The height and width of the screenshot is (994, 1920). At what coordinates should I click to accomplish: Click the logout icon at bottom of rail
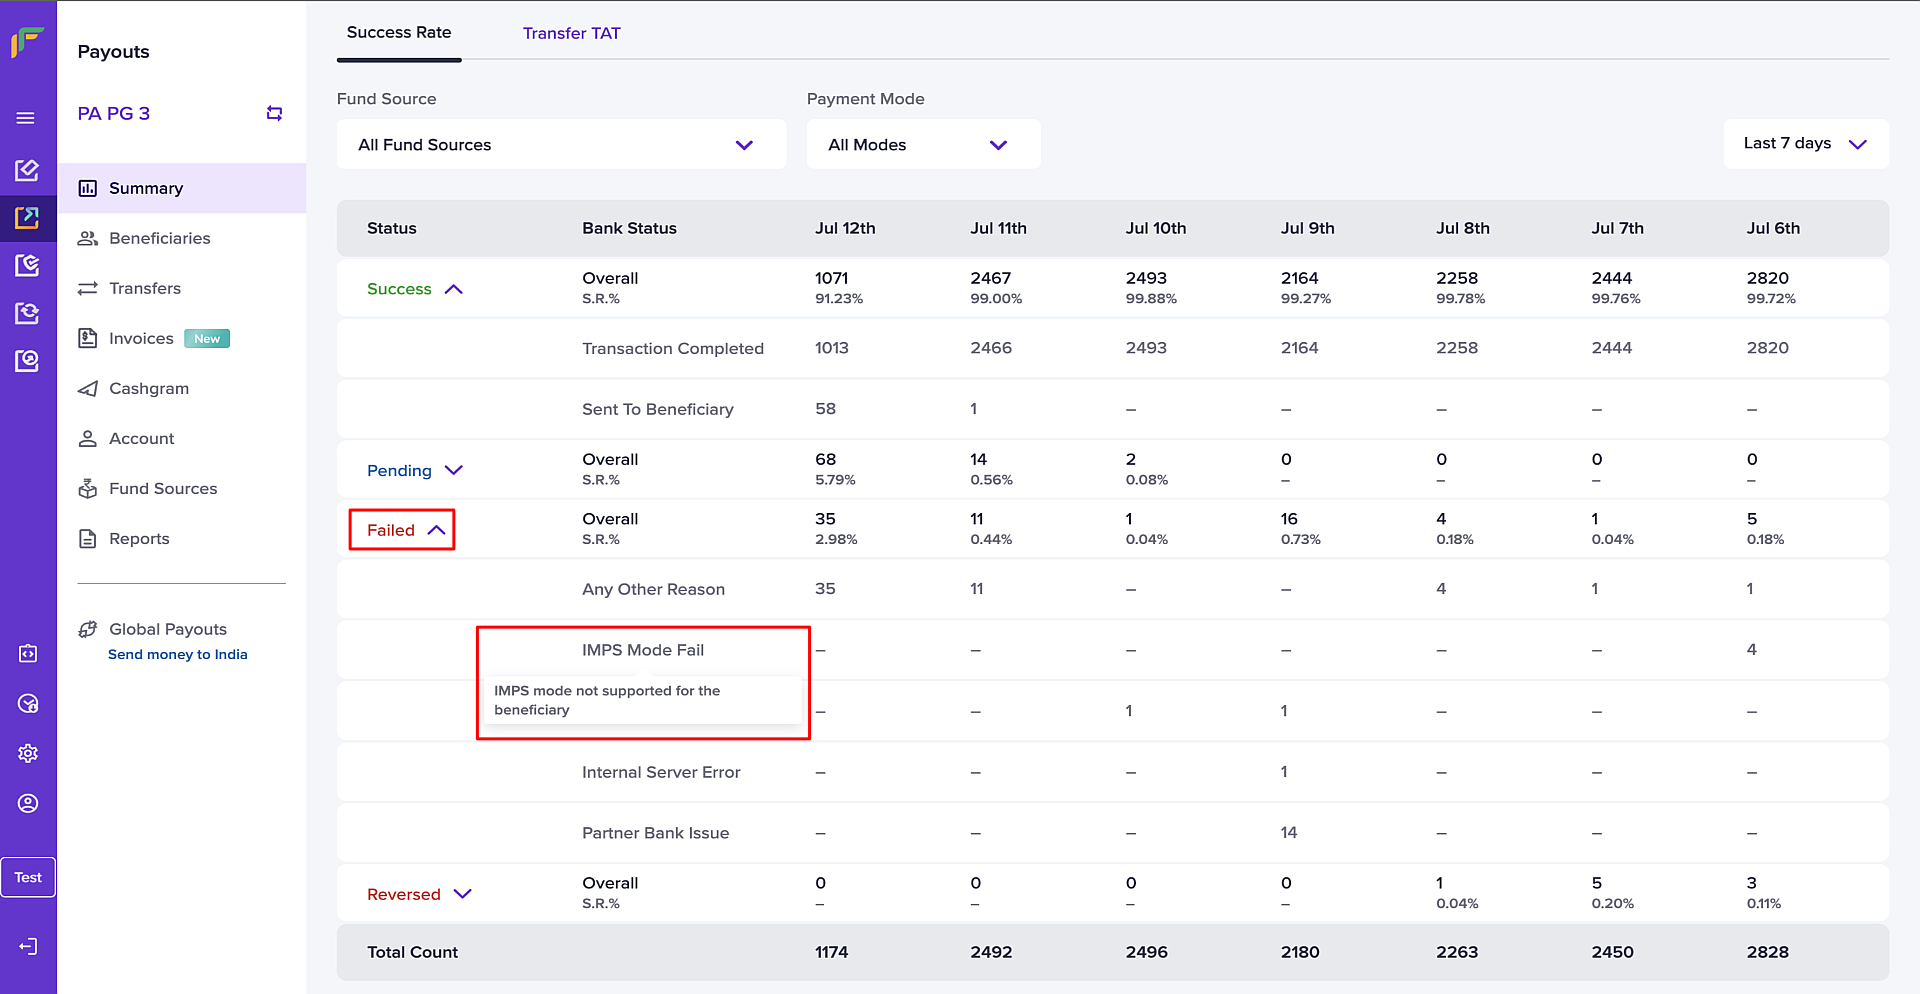[x=28, y=946]
